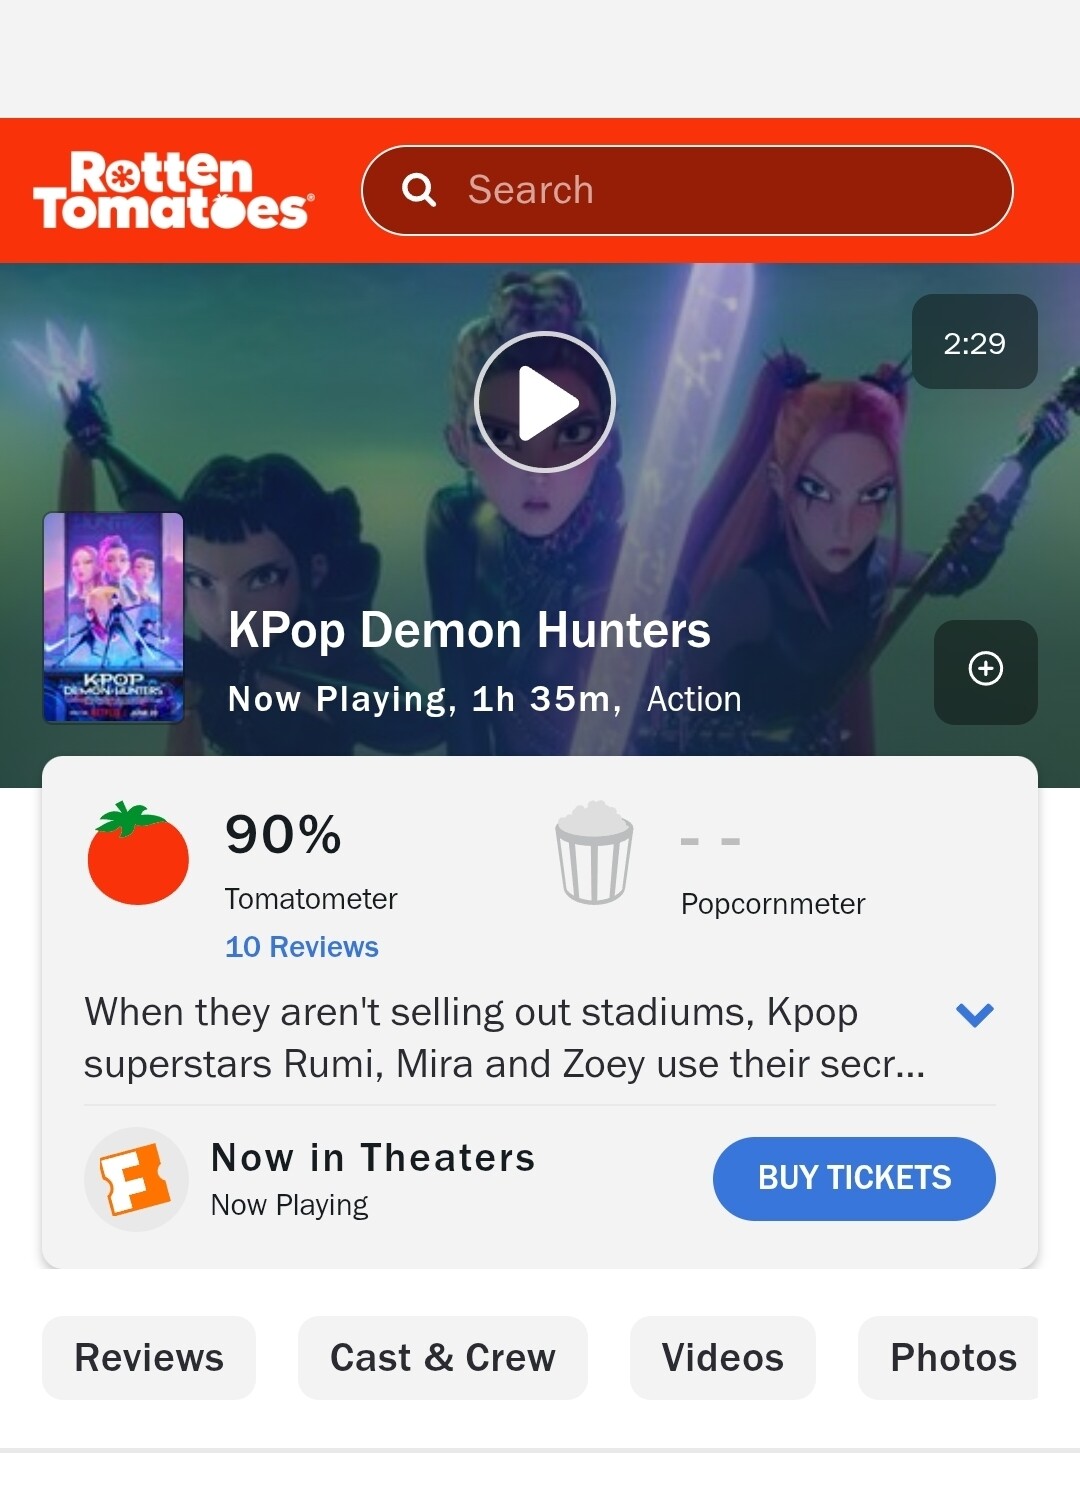This screenshot has width=1080, height=1503.
Task: Select the Videos tab
Action: [x=723, y=1358]
